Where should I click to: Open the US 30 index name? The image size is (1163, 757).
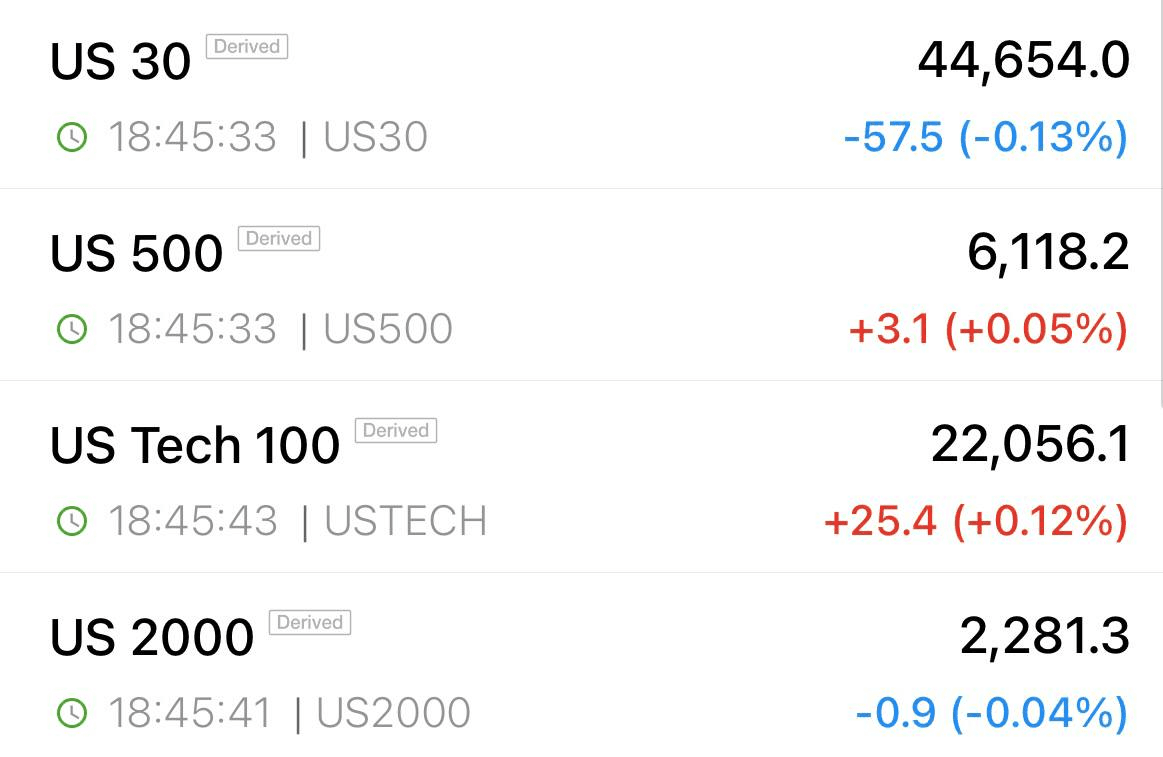pyautogui.click(x=120, y=62)
